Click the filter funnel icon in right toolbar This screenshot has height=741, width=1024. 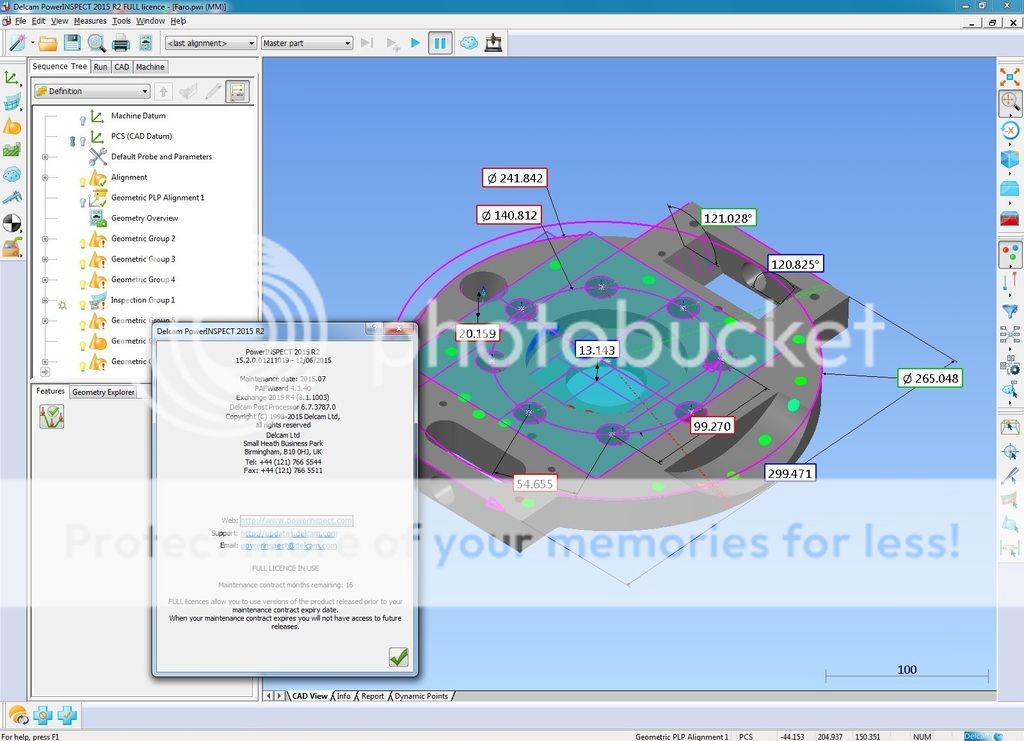click(x=1010, y=312)
